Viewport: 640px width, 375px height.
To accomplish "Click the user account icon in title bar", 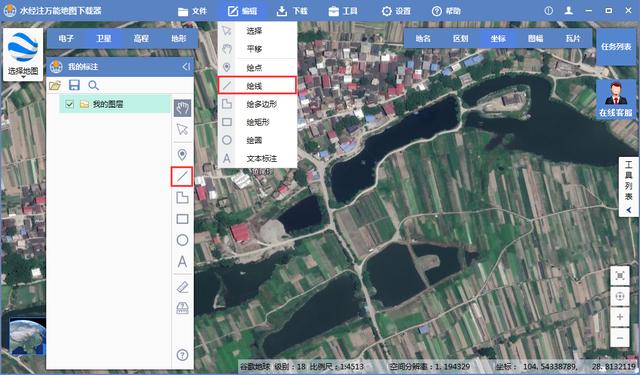I will coord(569,11).
